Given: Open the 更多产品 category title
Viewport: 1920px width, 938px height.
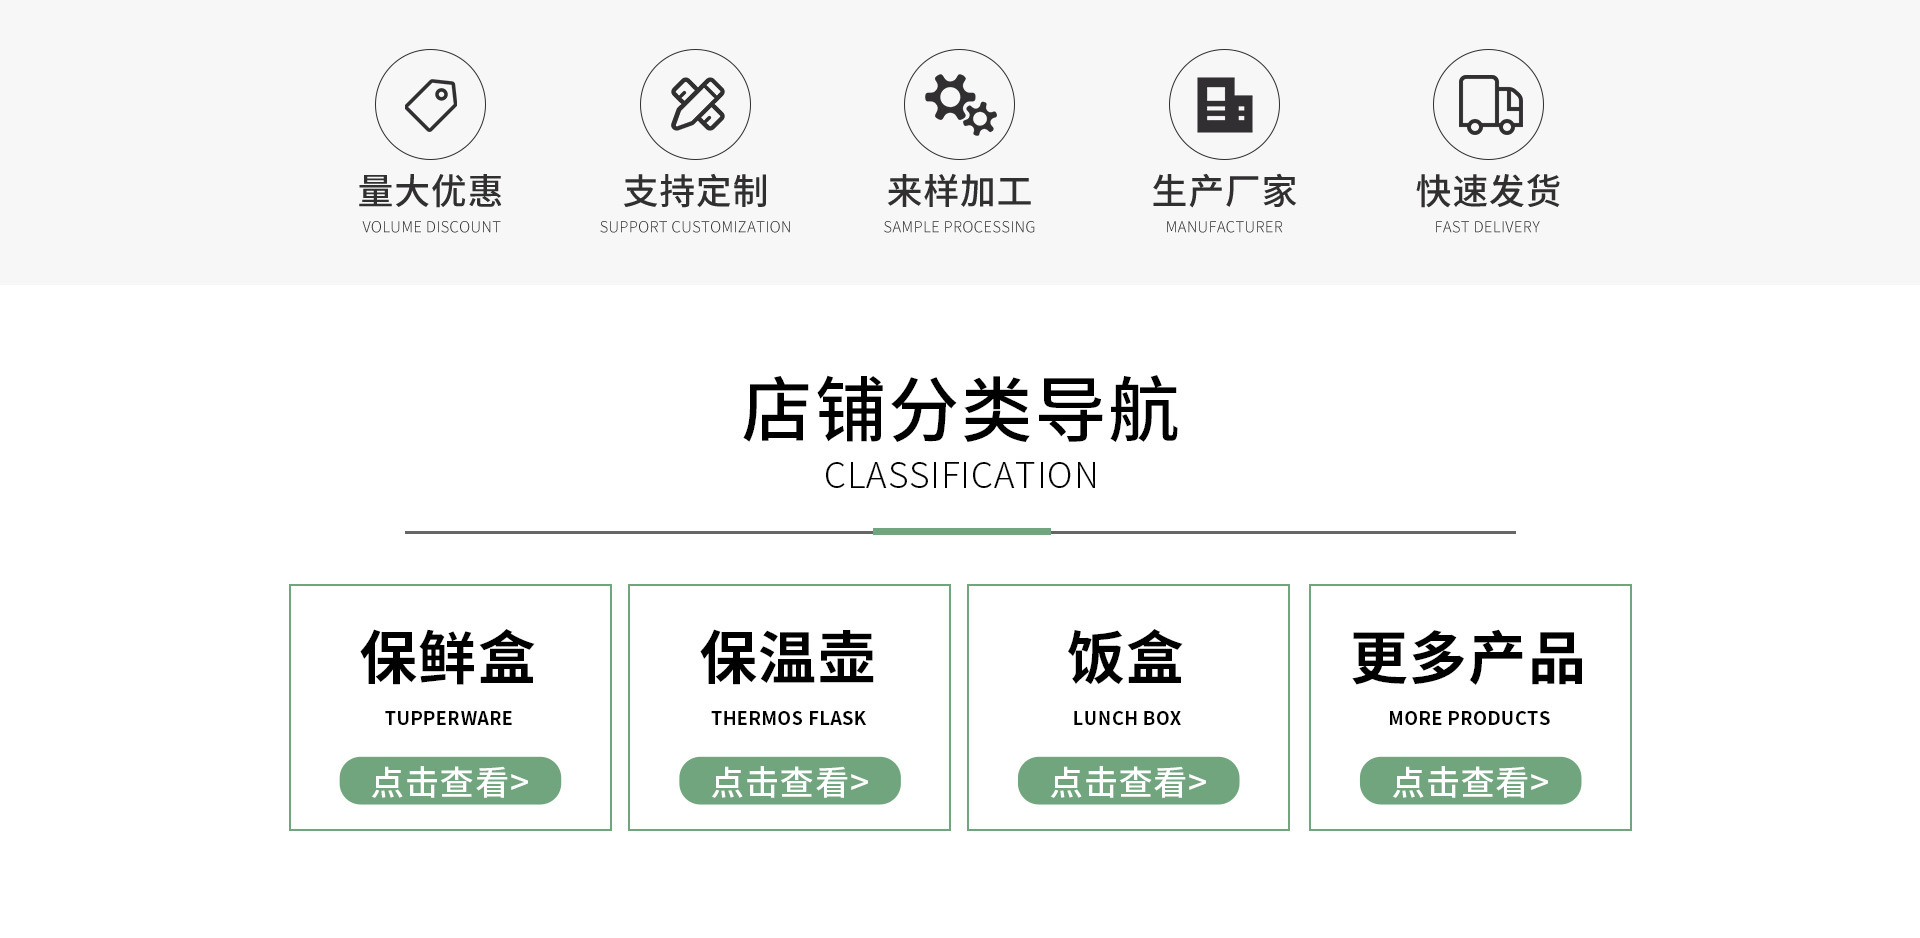Looking at the screenshot, I should (1468, 658).
